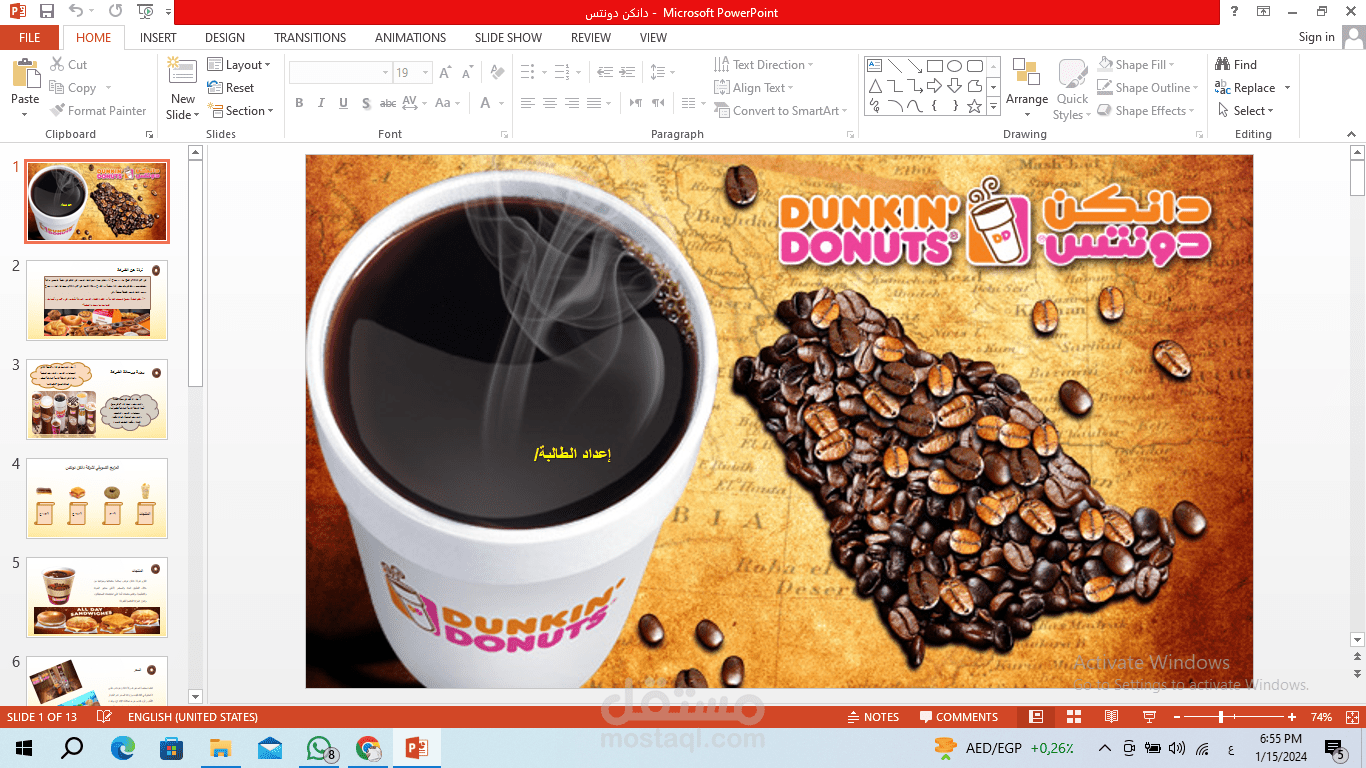Open Reading View from status bar
The height and width of the screenshot is (768, 1366).
coord(1111,717)
